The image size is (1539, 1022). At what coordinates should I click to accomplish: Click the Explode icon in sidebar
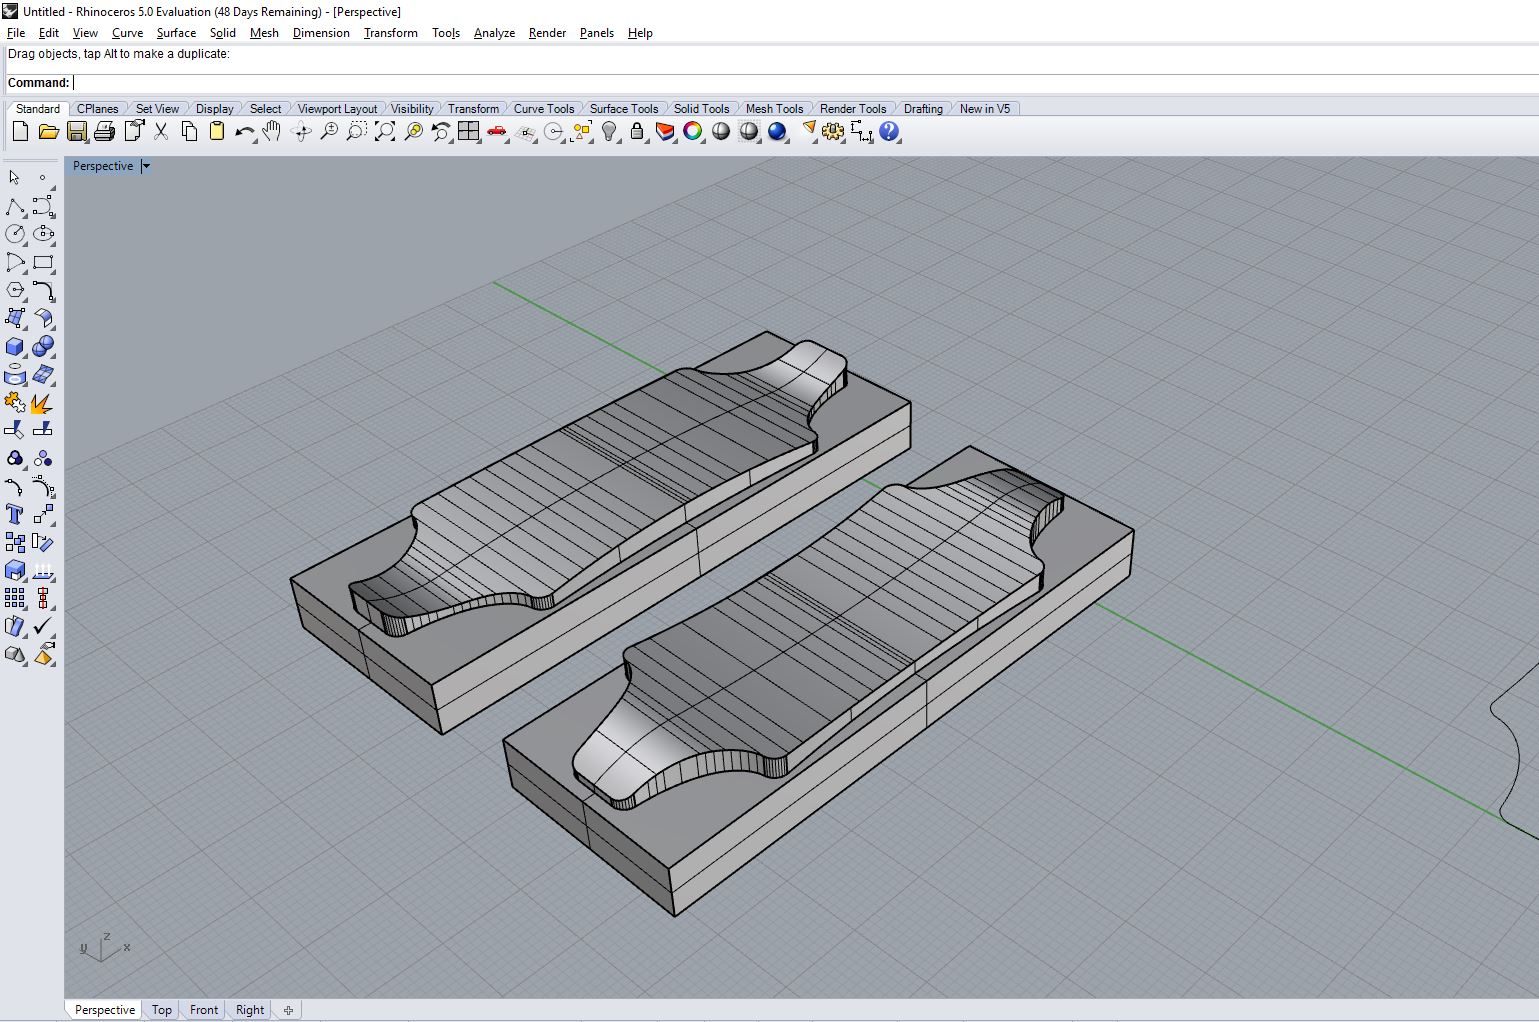43,402
